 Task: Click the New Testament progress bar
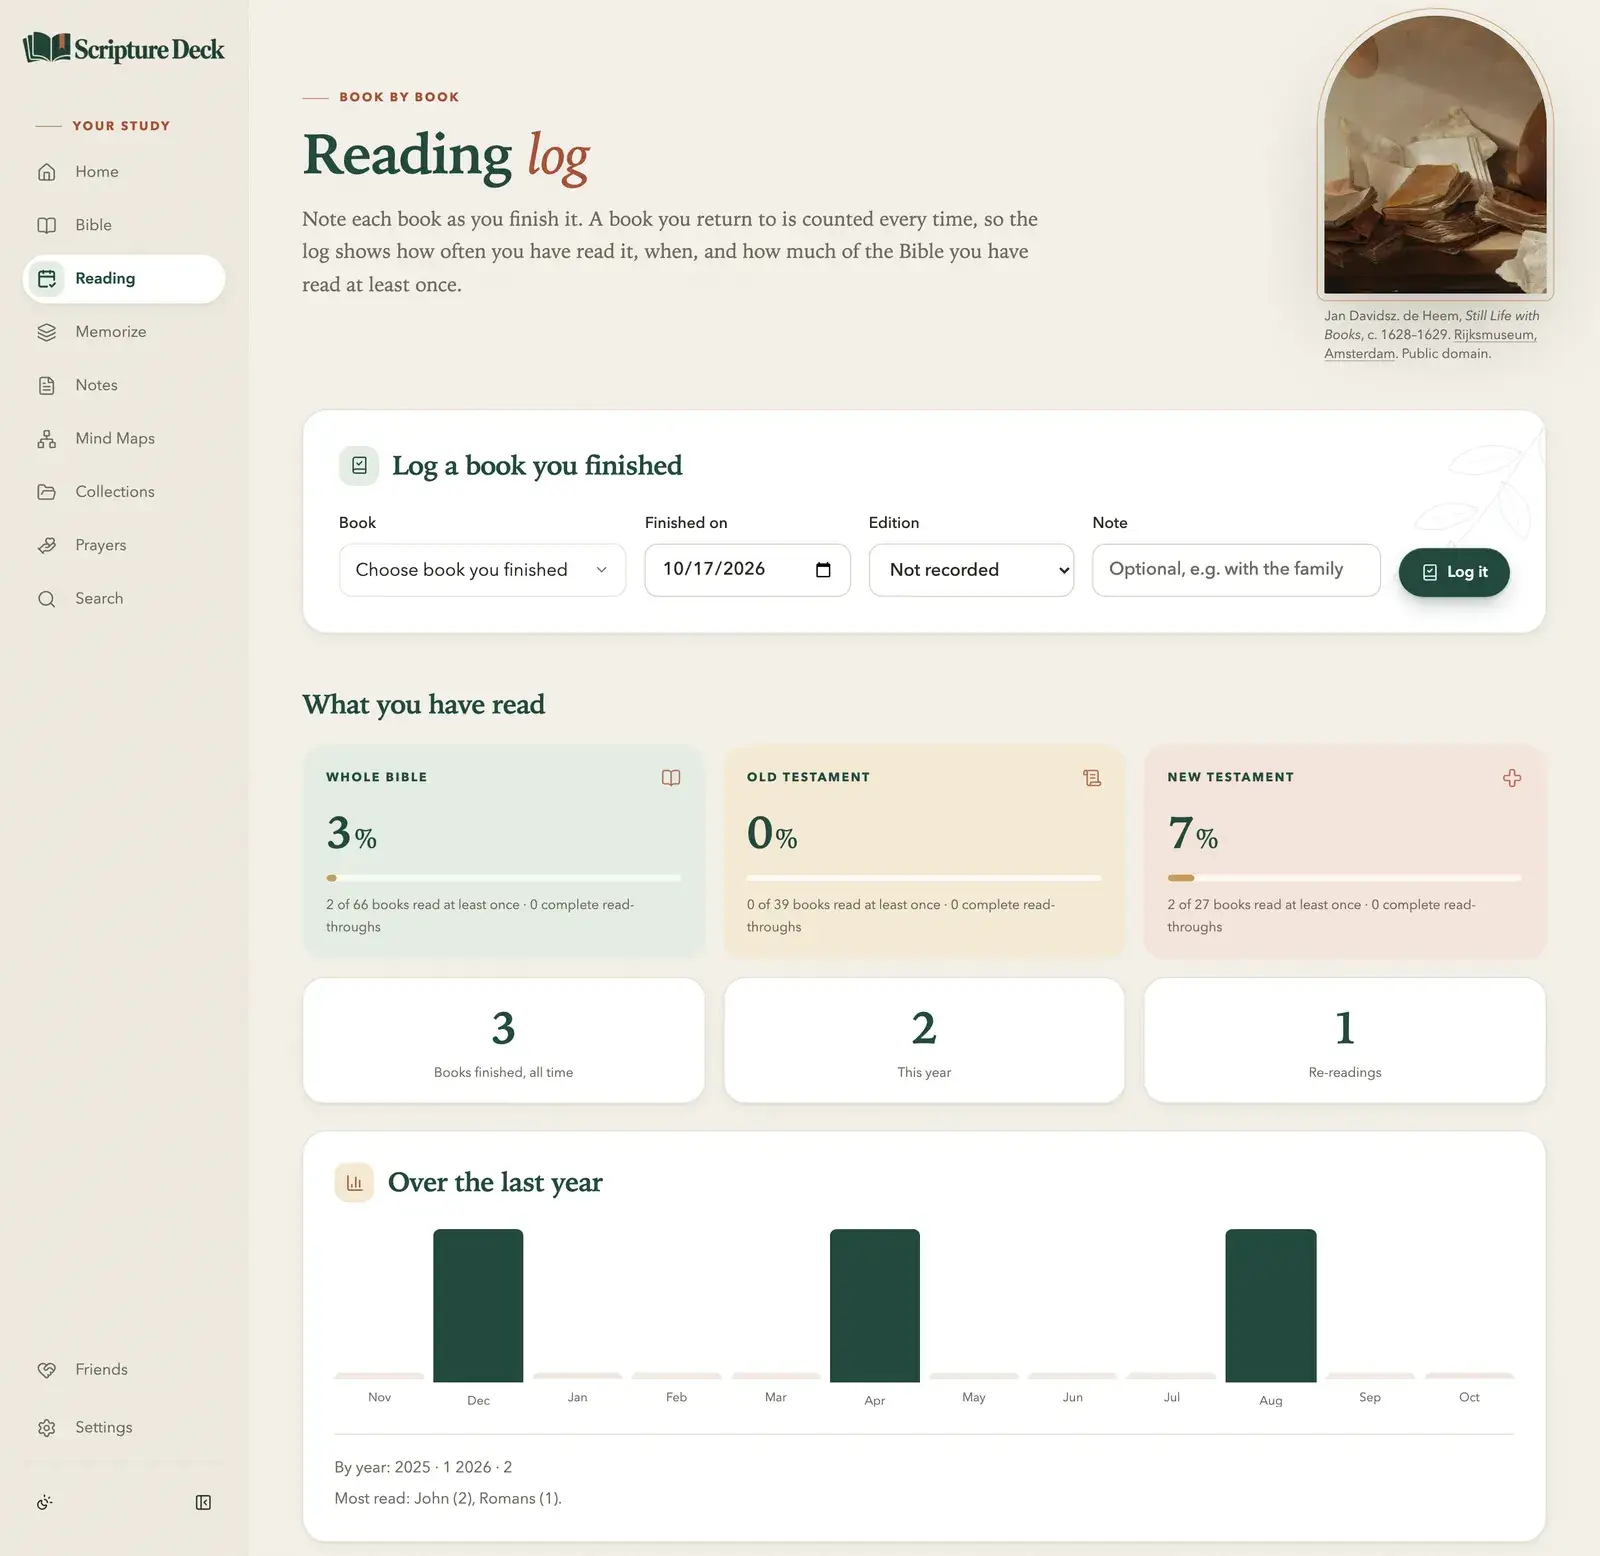coord(1344,878)
